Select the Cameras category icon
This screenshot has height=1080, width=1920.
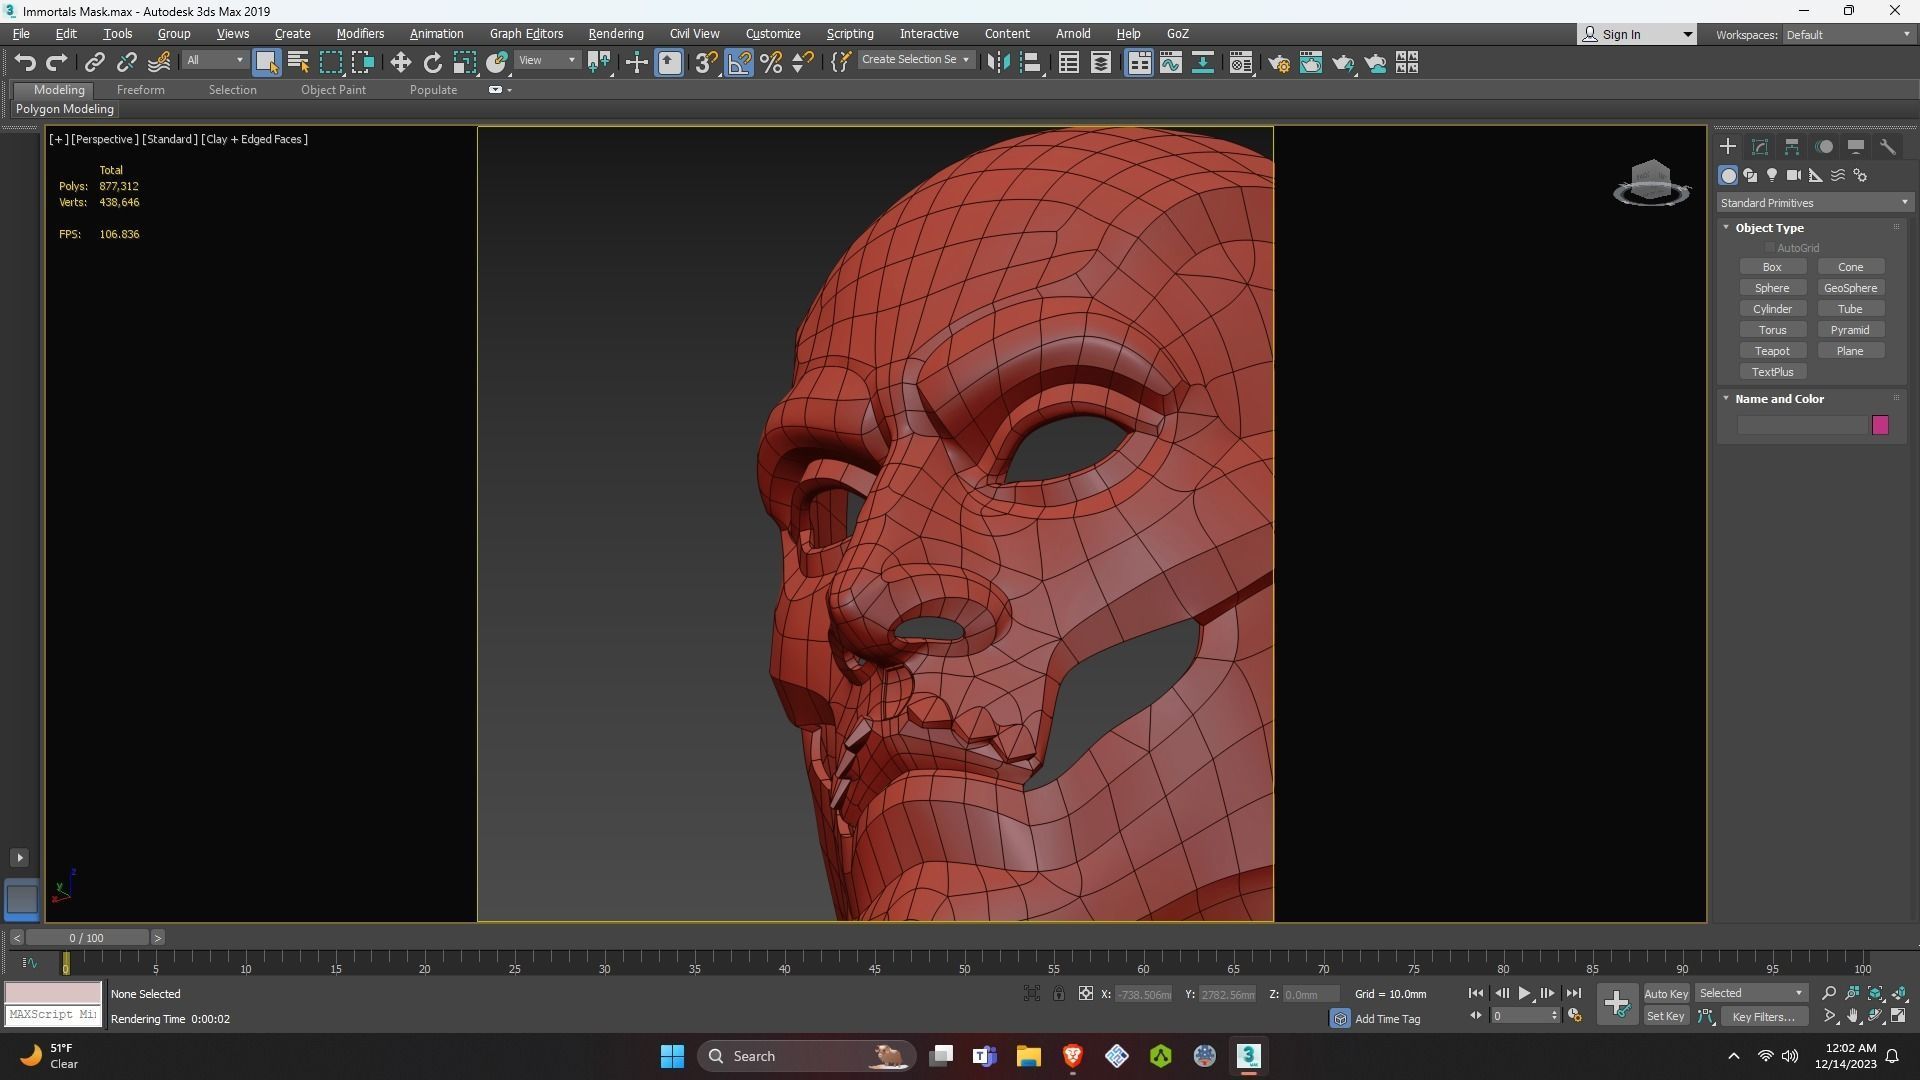1794,175
